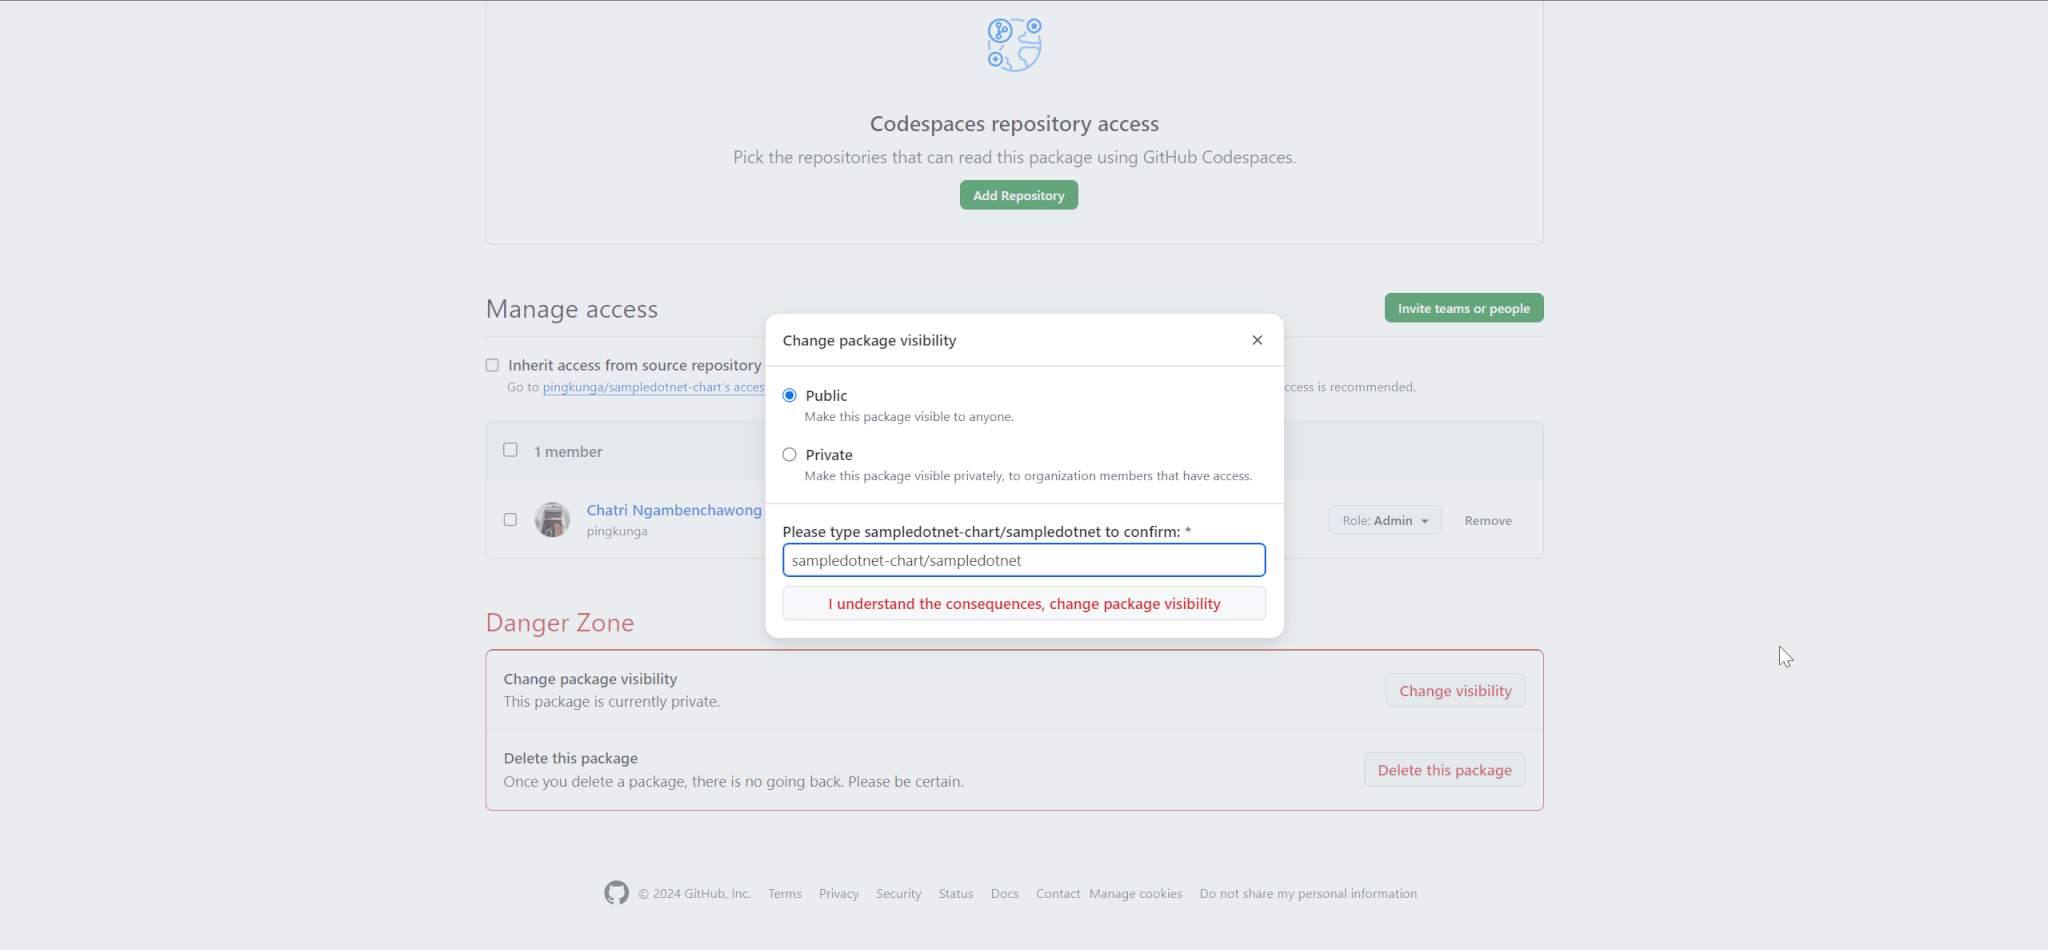Tick the checkbox beside Chatri Ngambenchawong

pos(511,520)
